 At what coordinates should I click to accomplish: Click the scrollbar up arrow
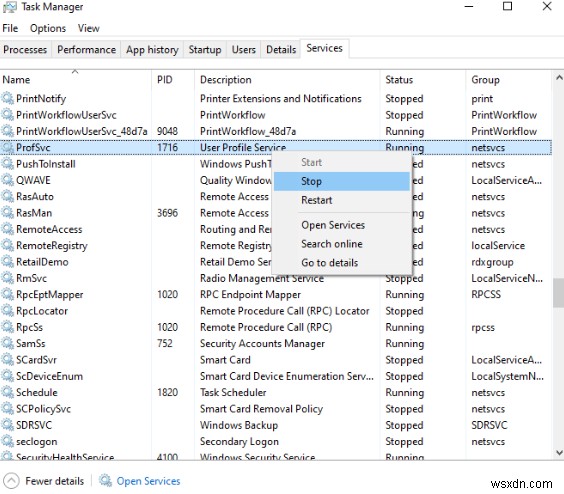click(559, 77)
